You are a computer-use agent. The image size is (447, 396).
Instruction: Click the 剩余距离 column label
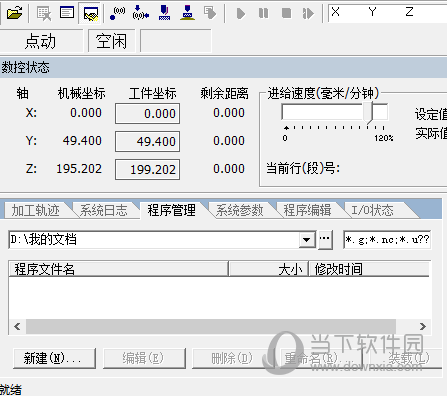224,93
